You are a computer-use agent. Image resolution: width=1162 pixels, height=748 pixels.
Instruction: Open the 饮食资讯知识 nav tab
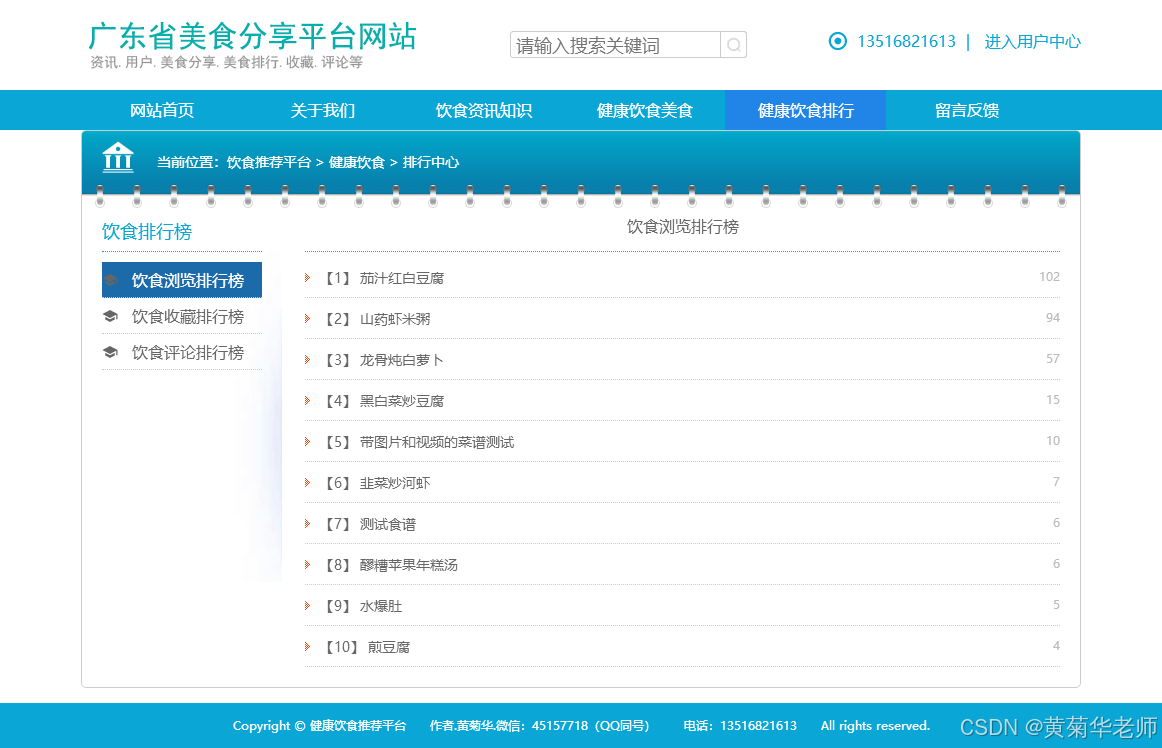(483, 110)
